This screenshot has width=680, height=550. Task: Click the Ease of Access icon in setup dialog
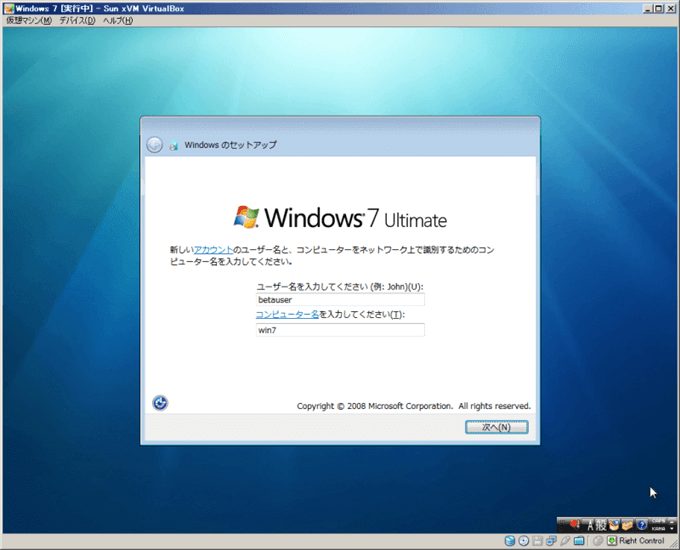tap(160, 403)
